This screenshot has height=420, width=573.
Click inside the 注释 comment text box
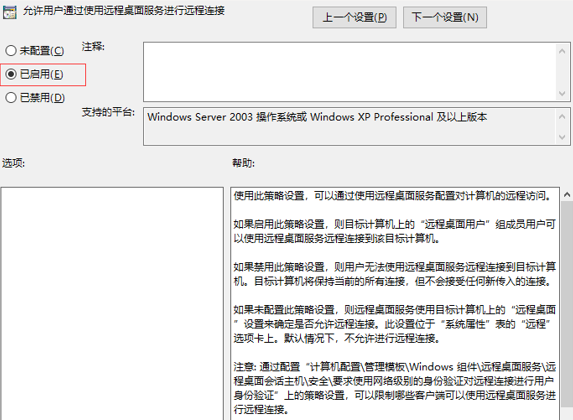(349, 72)
